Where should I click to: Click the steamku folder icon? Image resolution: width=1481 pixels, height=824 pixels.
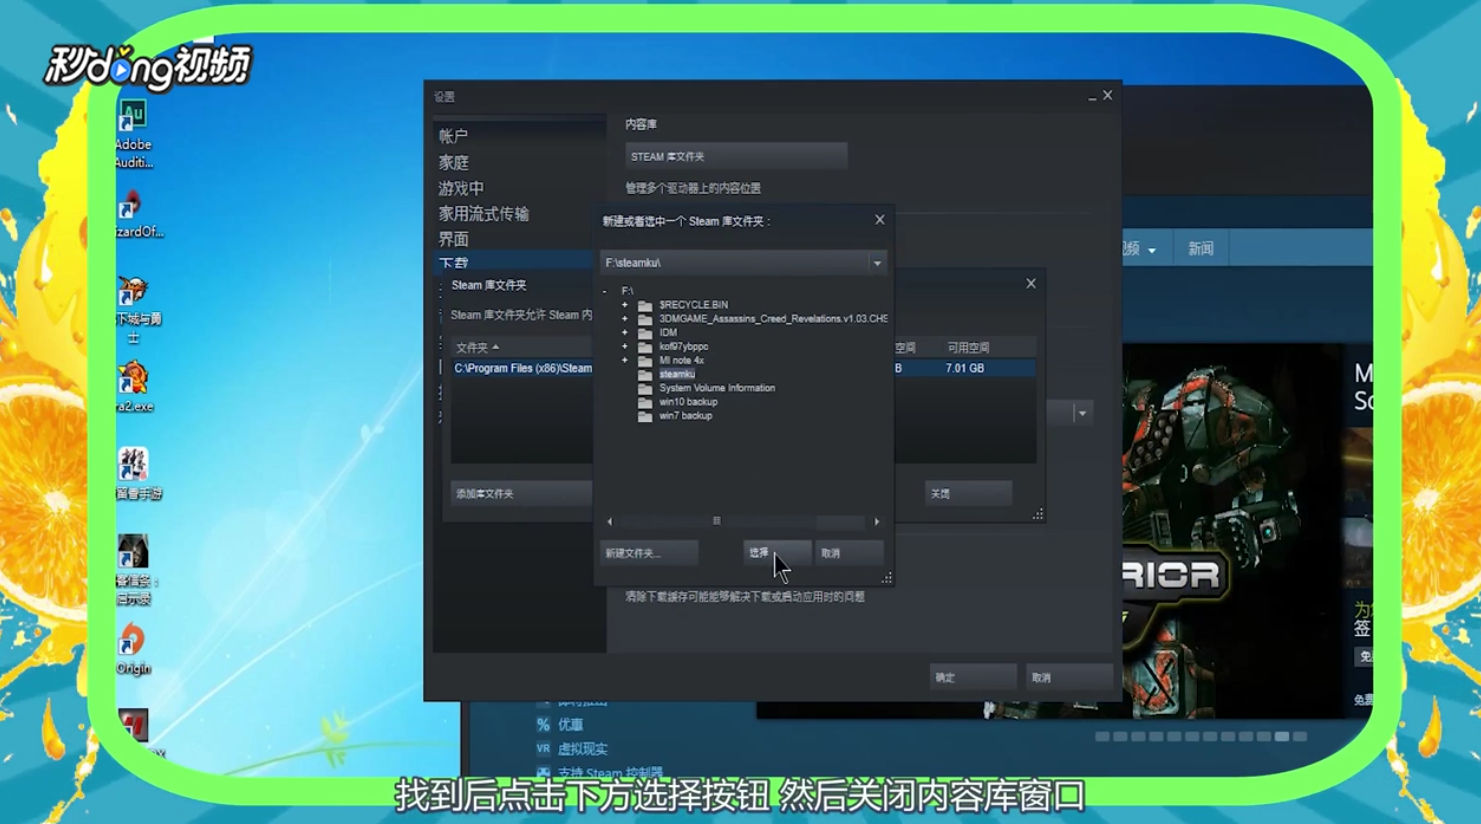[x=645, y=374]
